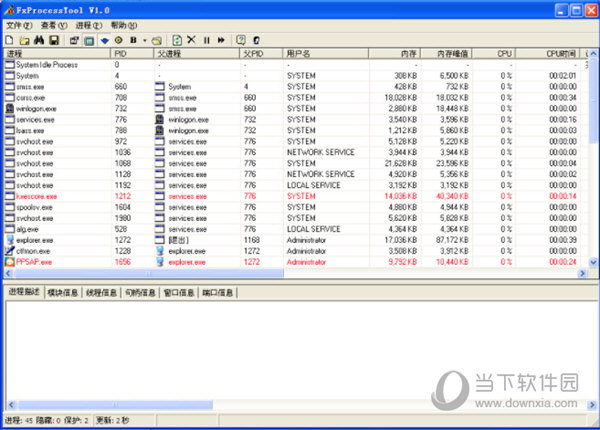Click the floppy disk save icon
This screenshot has height=430, width=600.
(x=54, y=39)
